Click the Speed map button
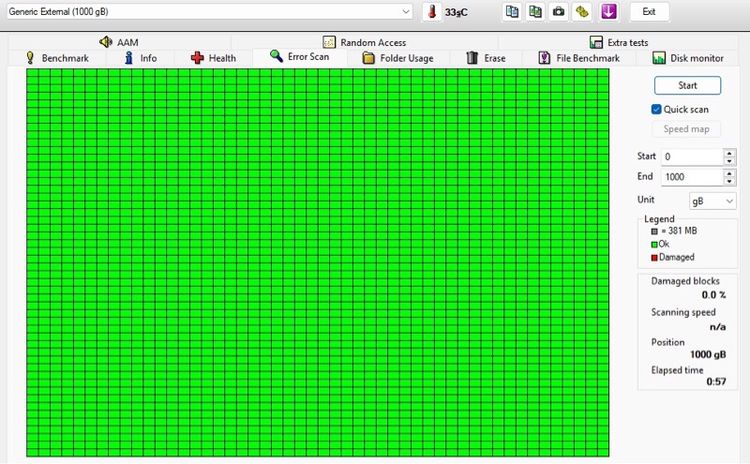750x464 pixels. pos(686,129)
